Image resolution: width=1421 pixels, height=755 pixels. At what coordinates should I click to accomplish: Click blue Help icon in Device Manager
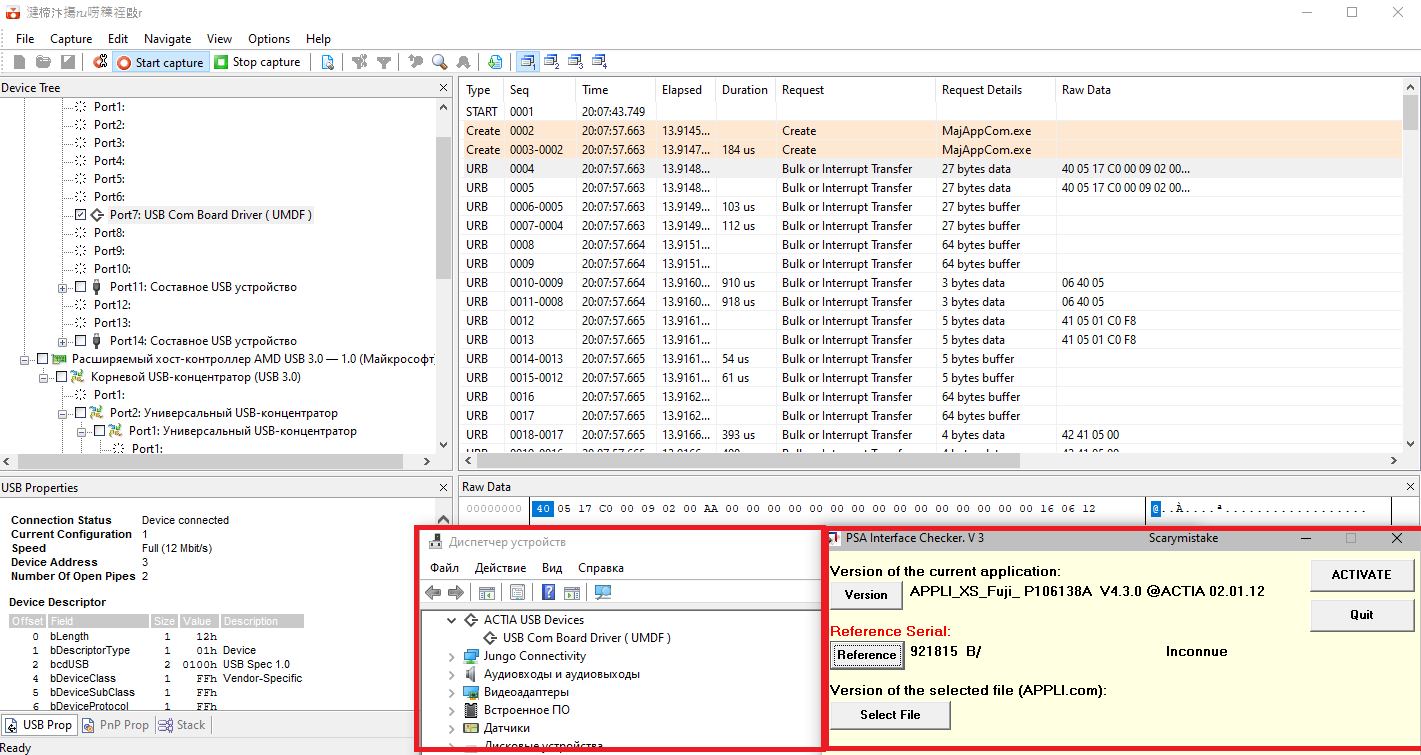[x=548, y=593]
